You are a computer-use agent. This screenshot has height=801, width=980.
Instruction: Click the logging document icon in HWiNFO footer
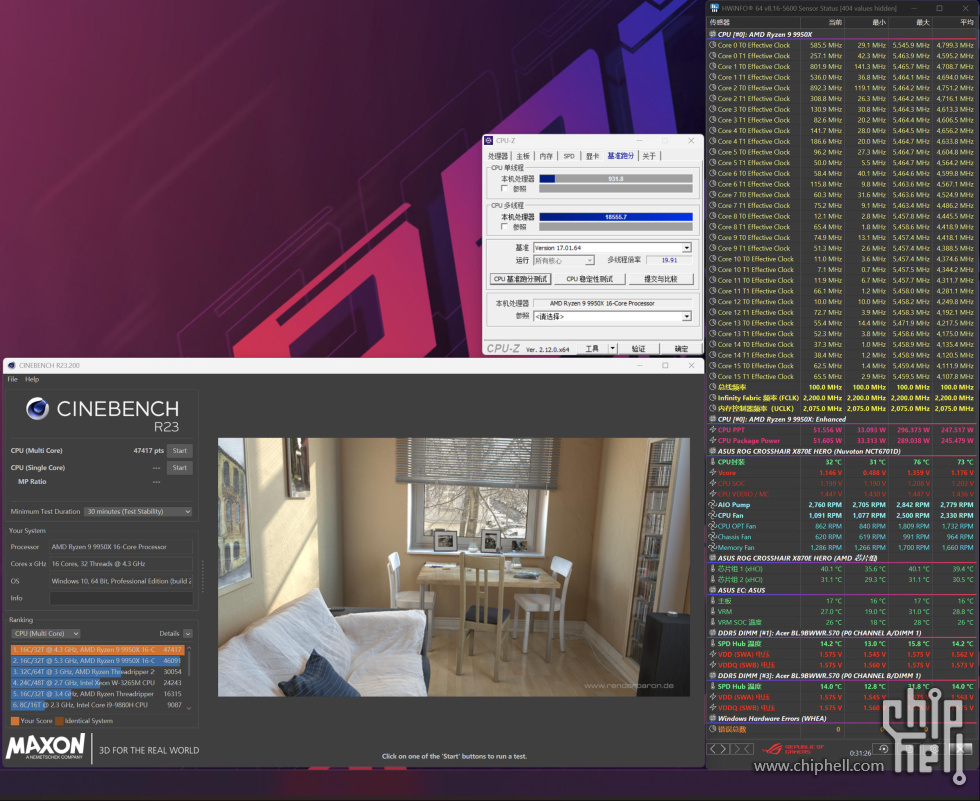[909, 749]
